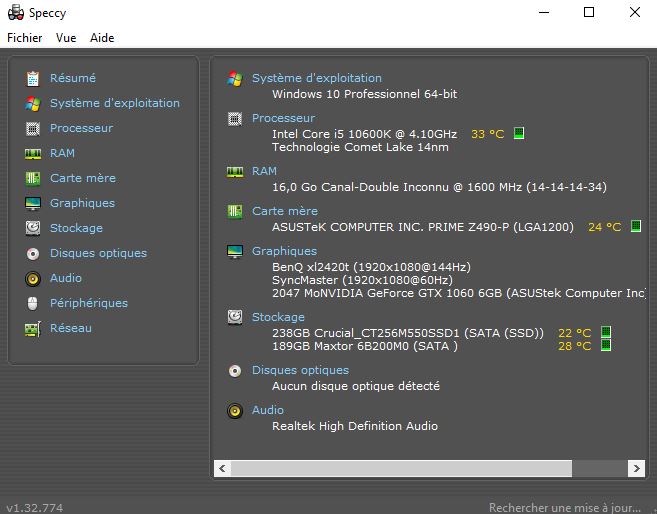This screenshot has width=657, height=514.
Task: Click the green temperature indicator next to 33 °C
Action: 519,133
